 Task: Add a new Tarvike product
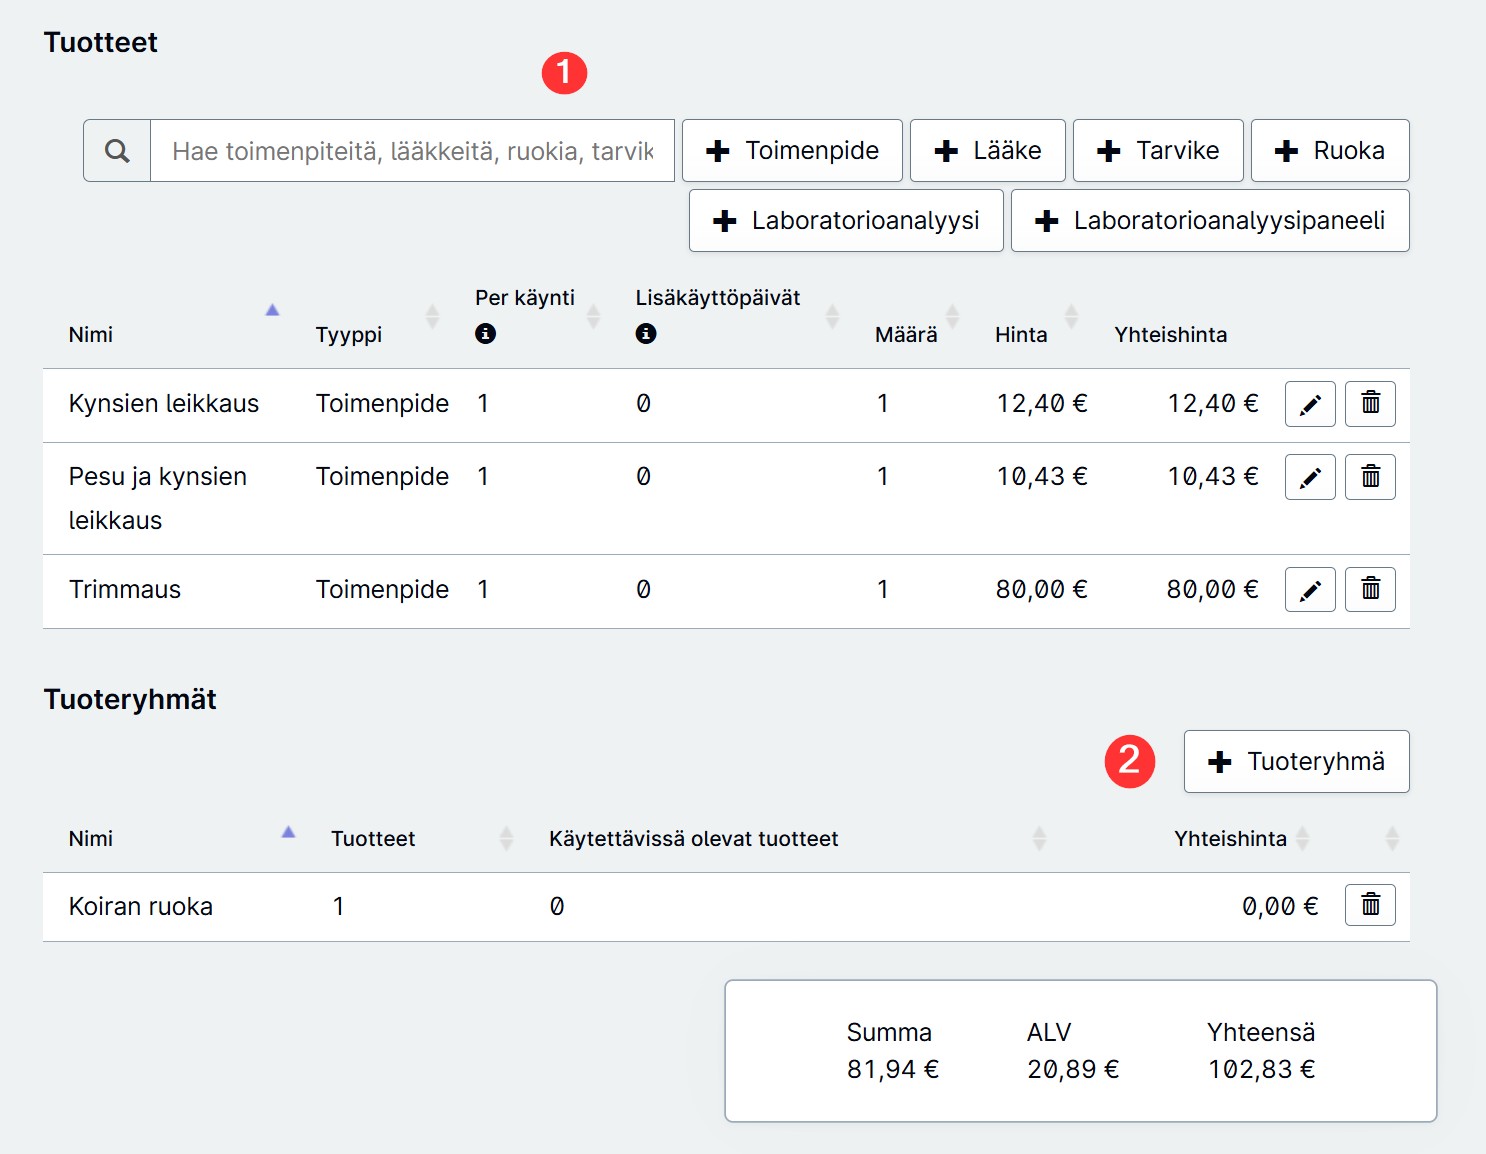(1158, 151)
